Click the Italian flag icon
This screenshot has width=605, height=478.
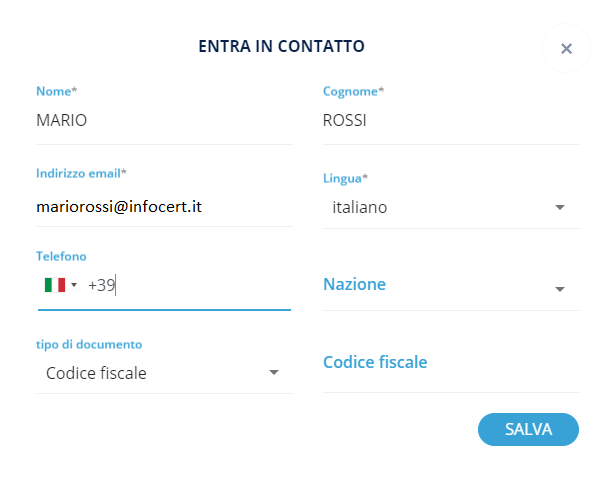click(x=54, y=285)
